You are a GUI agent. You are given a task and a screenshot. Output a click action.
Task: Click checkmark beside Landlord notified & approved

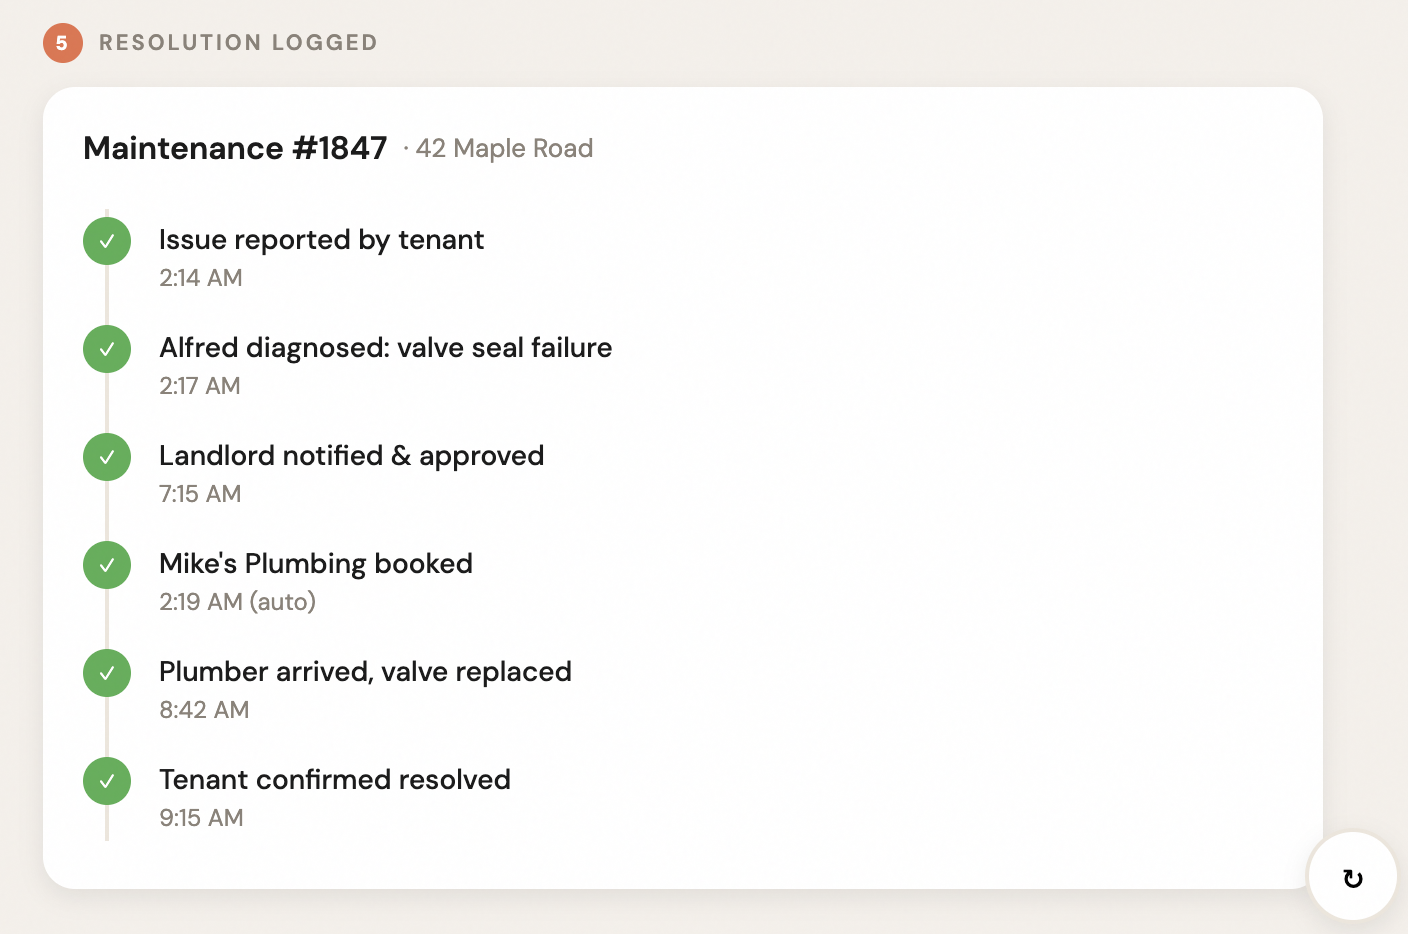click(107, 457)
